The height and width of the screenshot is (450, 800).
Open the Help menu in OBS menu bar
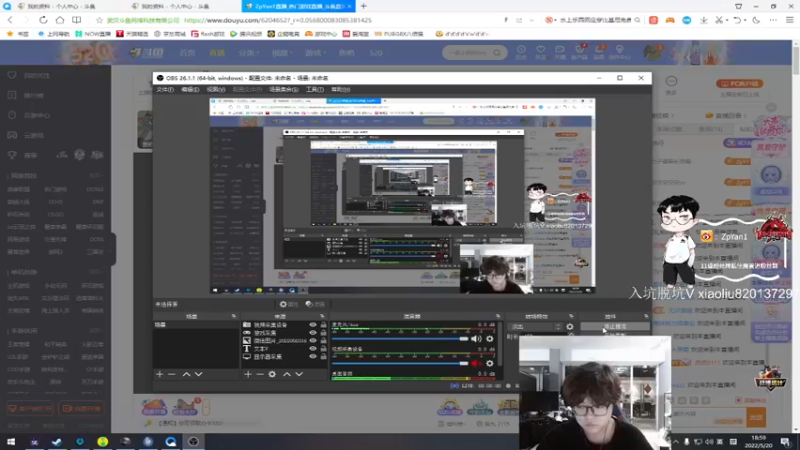click(x=340, y=89)
